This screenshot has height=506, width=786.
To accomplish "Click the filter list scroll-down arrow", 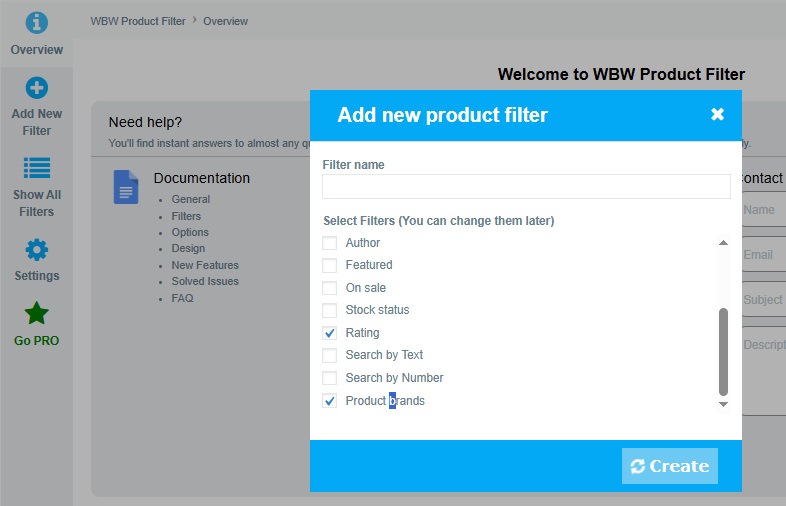I will click(723, 404).
